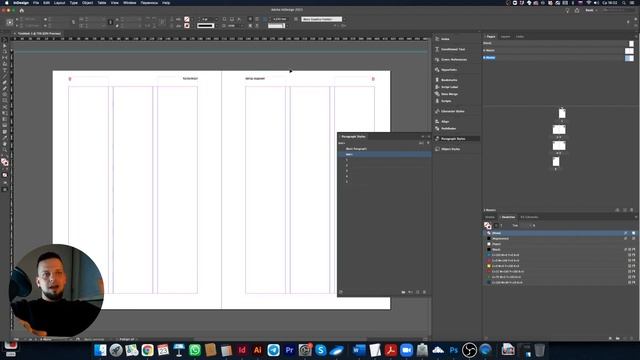Select the 4-5 spread thumbnail in the Pages panel
Image resolution: width=640 pixels, height=360 pixels.
pyautogui.click(x=559, y=145)
